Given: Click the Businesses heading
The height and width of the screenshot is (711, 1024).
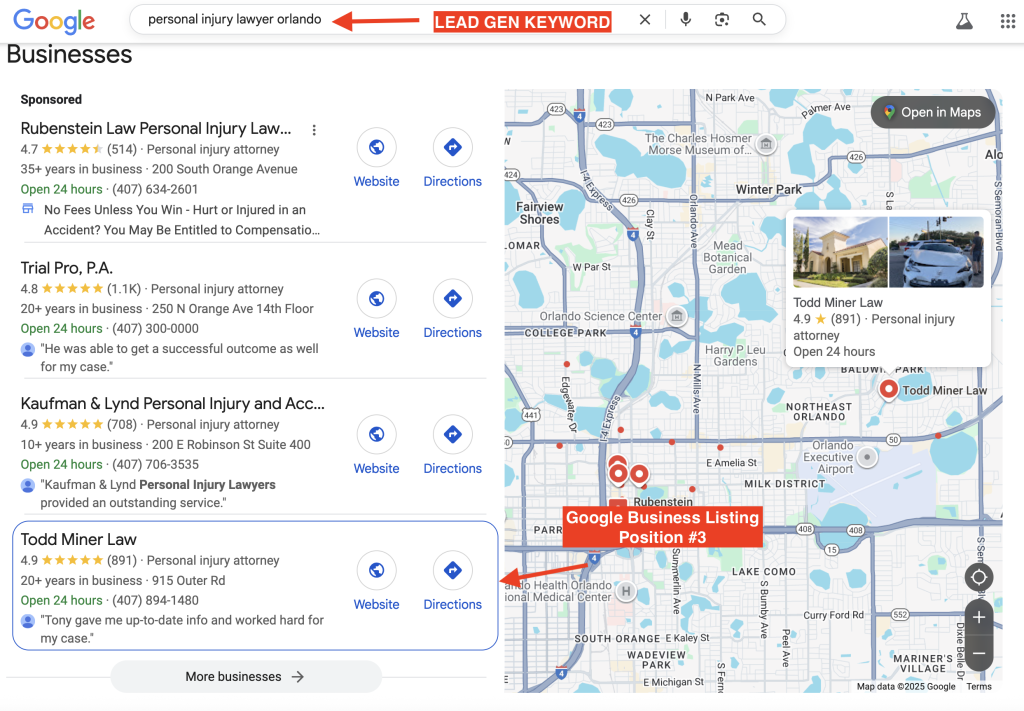Looking at the screenshot, I should 69,54.
